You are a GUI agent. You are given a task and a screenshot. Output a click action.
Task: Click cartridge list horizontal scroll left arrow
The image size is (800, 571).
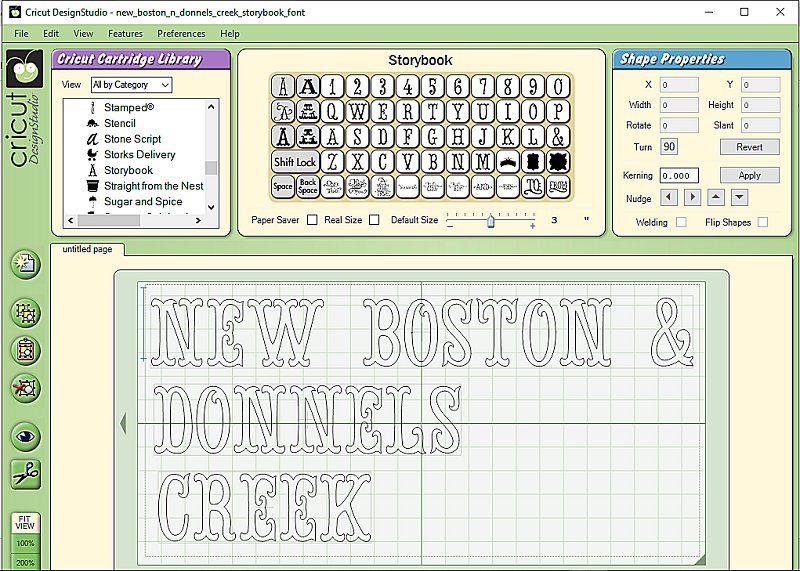(70, 220)
